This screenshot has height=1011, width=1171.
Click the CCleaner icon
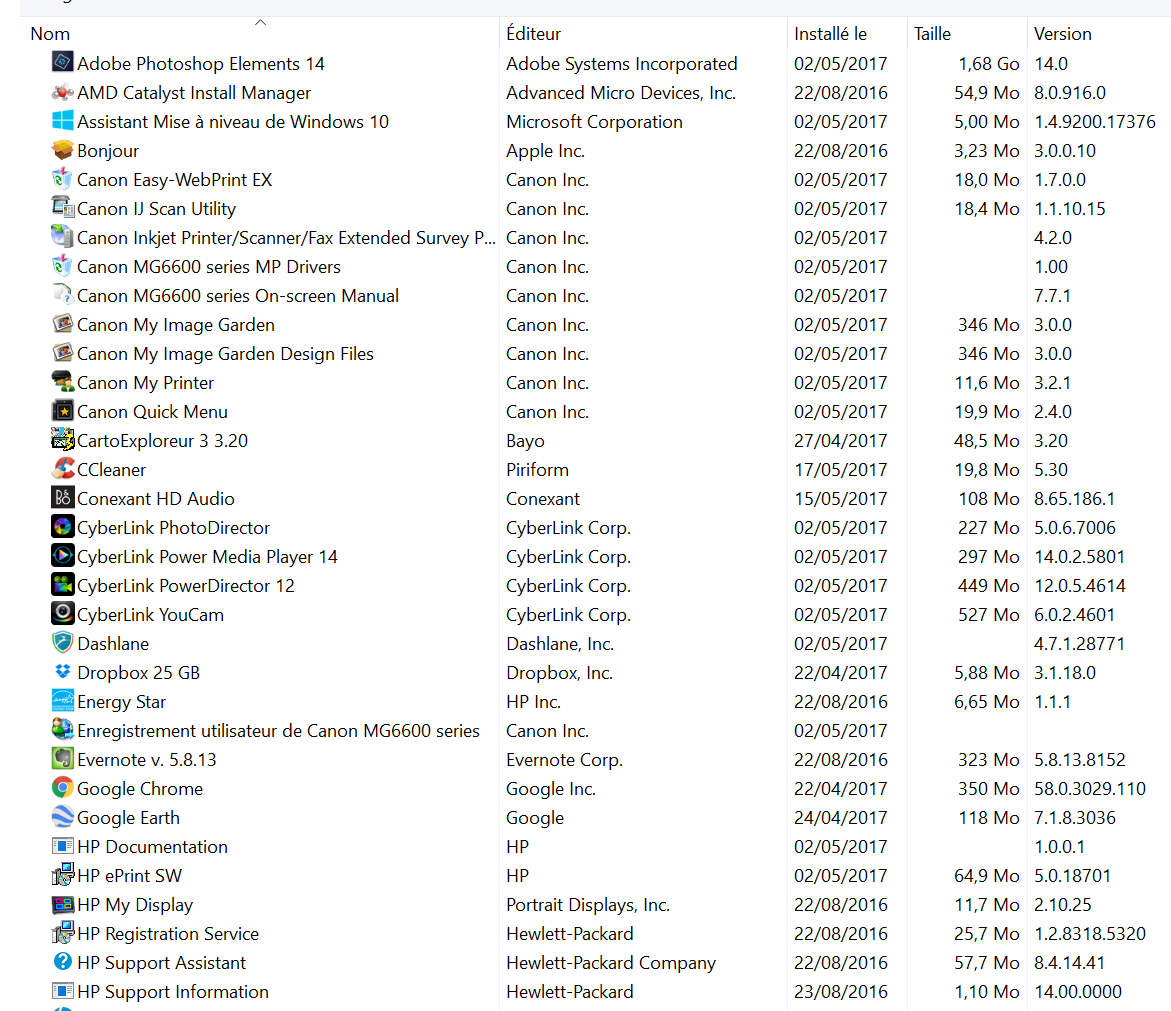(x=63, y=468)
